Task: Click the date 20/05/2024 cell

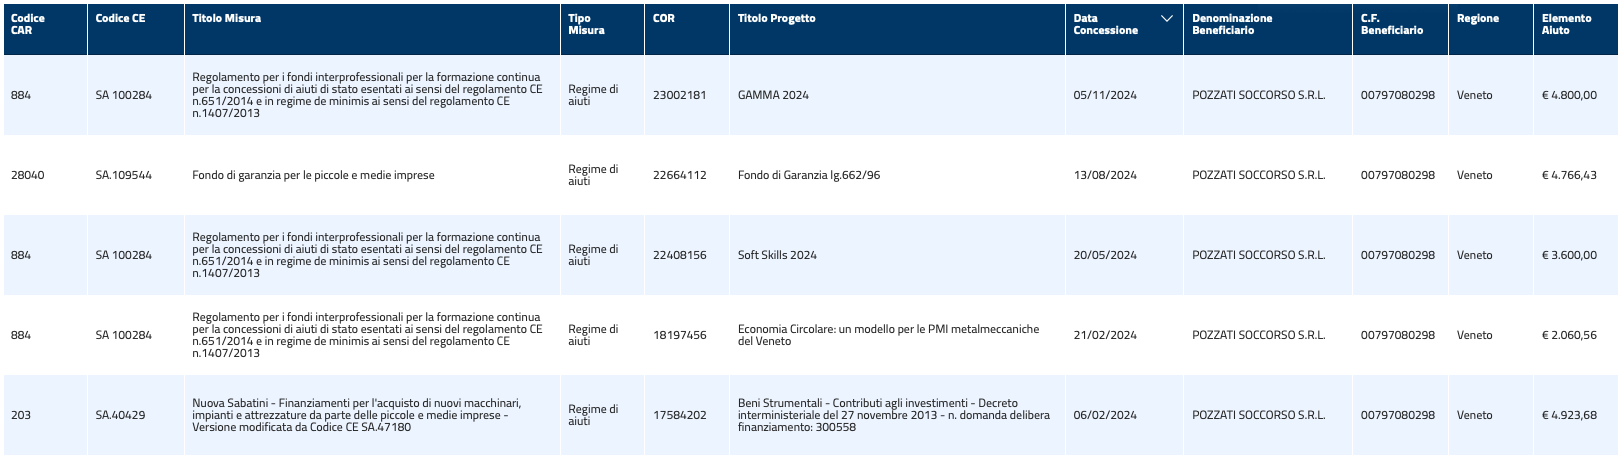Action: 1105,255
